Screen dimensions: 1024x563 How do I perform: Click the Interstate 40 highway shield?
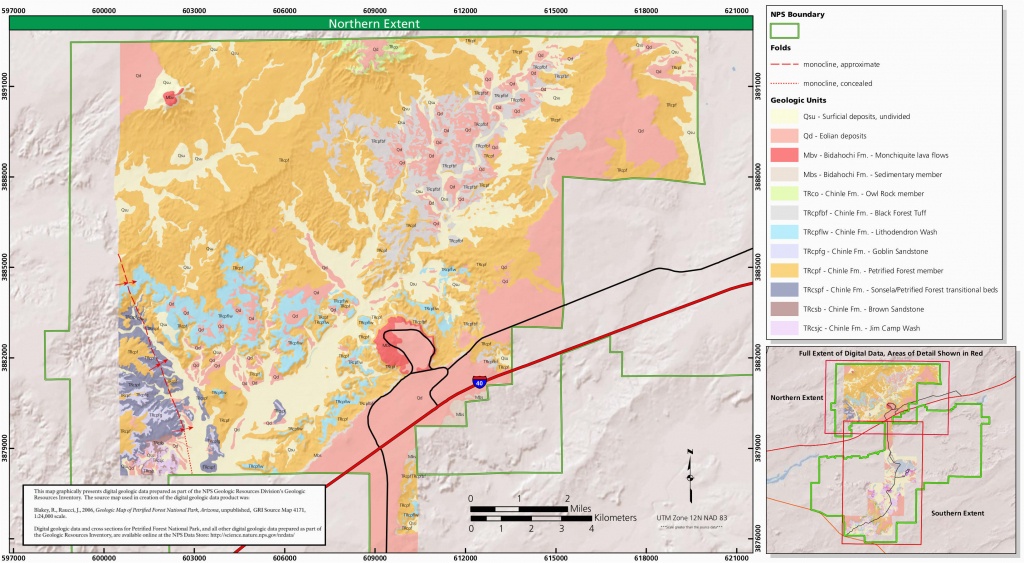click(480, 382)
